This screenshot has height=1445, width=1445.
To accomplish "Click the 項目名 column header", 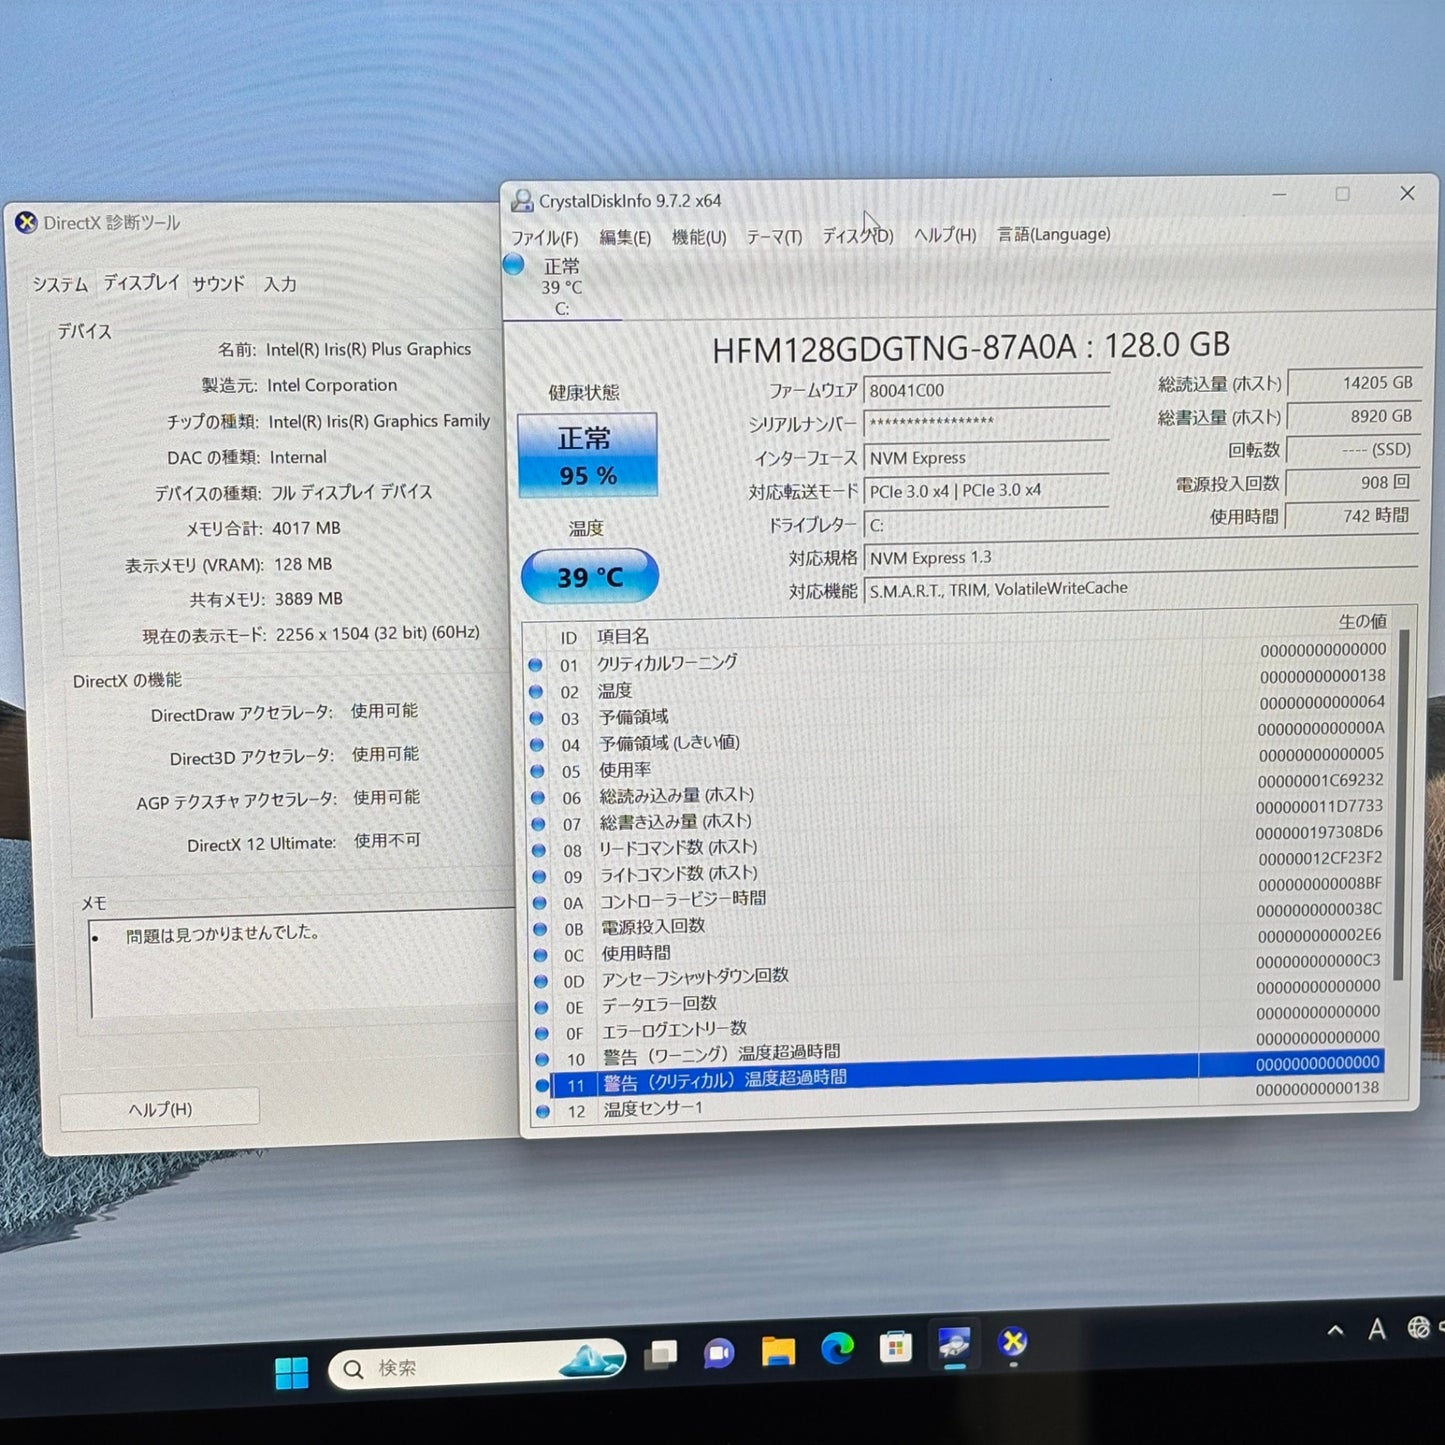I will coord(622,636).
